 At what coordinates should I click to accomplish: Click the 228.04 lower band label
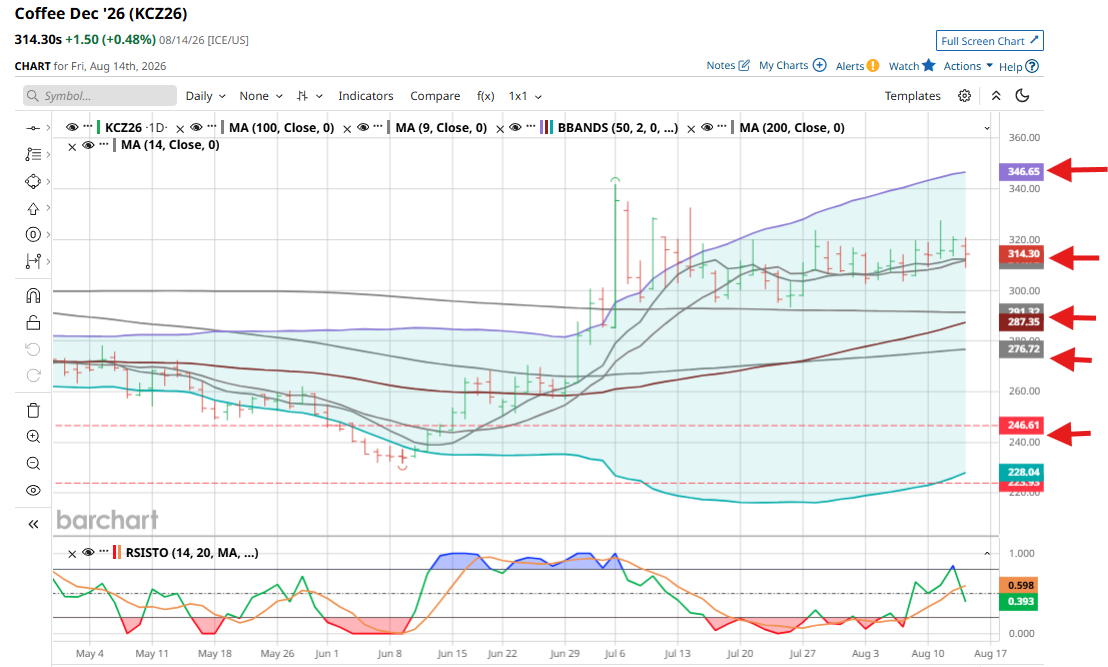[1021, 472]
